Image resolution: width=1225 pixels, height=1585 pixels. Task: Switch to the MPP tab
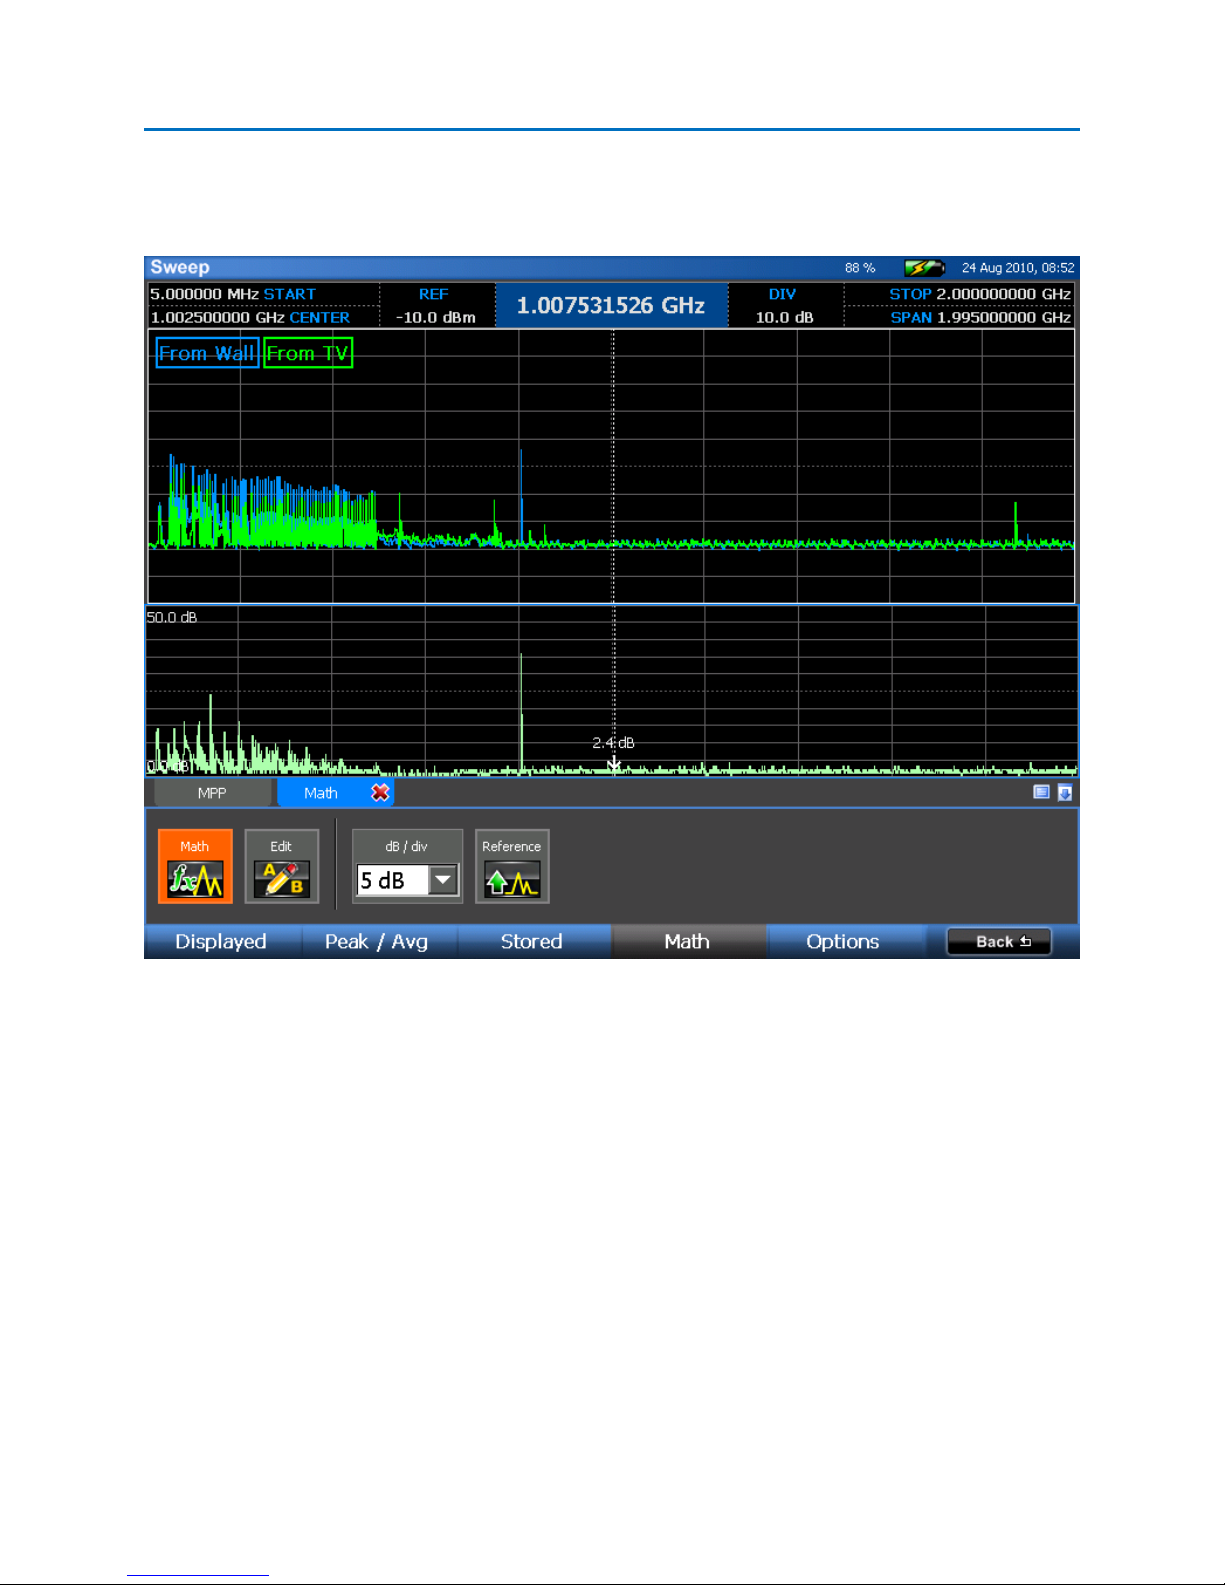[212, 793]
